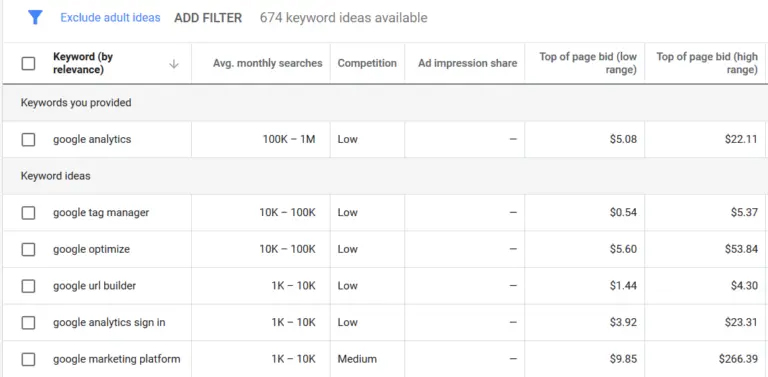Check the google analytics keyword checkbox
This screenshot has height=377, width=768.
tap(28, 140)
